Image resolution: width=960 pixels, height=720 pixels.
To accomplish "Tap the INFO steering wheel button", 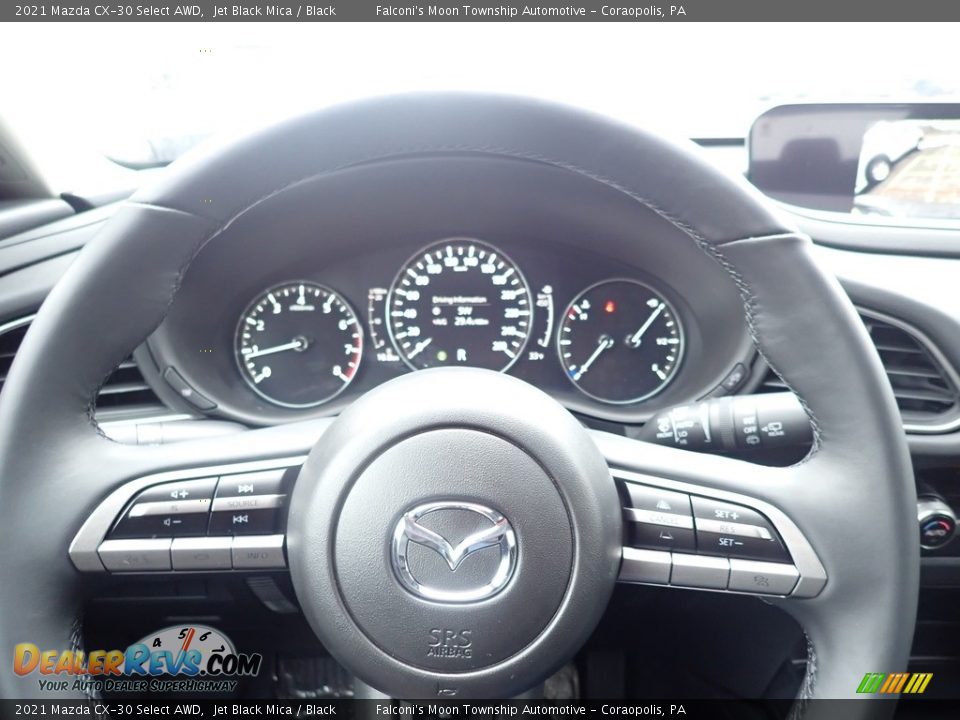I will tap(258, 553).
